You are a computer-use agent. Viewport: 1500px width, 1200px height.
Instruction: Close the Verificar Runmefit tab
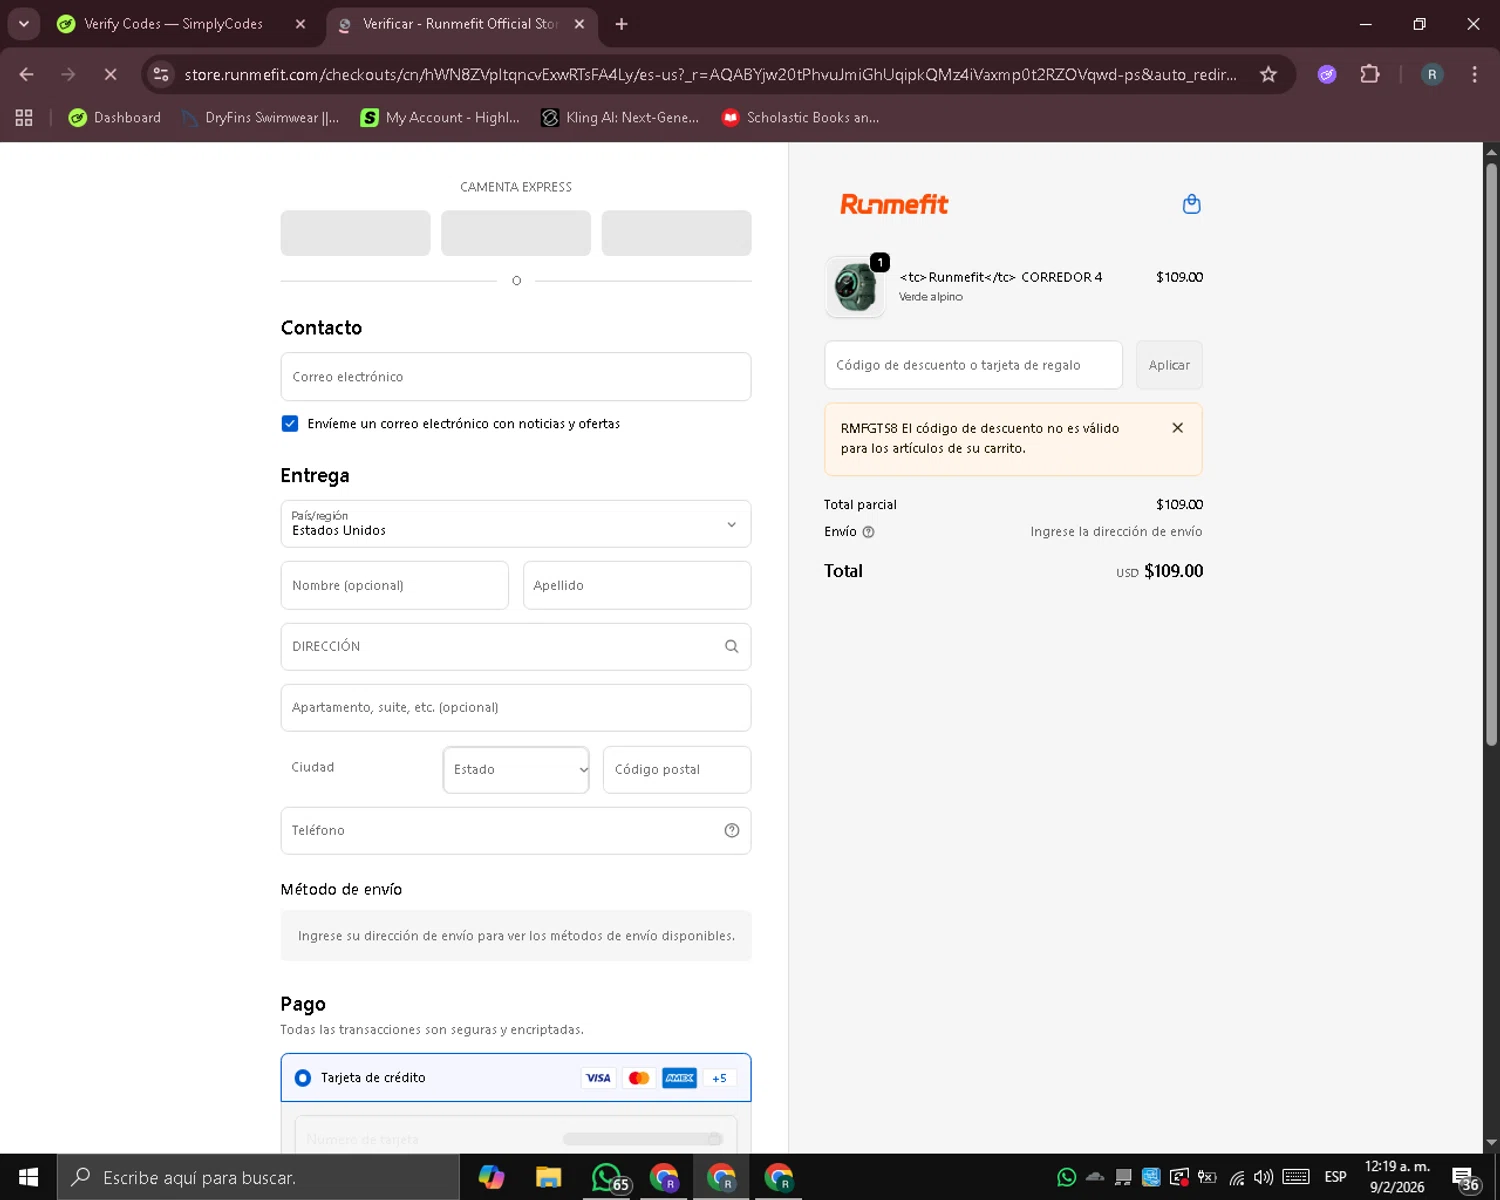tap(579, 24)
